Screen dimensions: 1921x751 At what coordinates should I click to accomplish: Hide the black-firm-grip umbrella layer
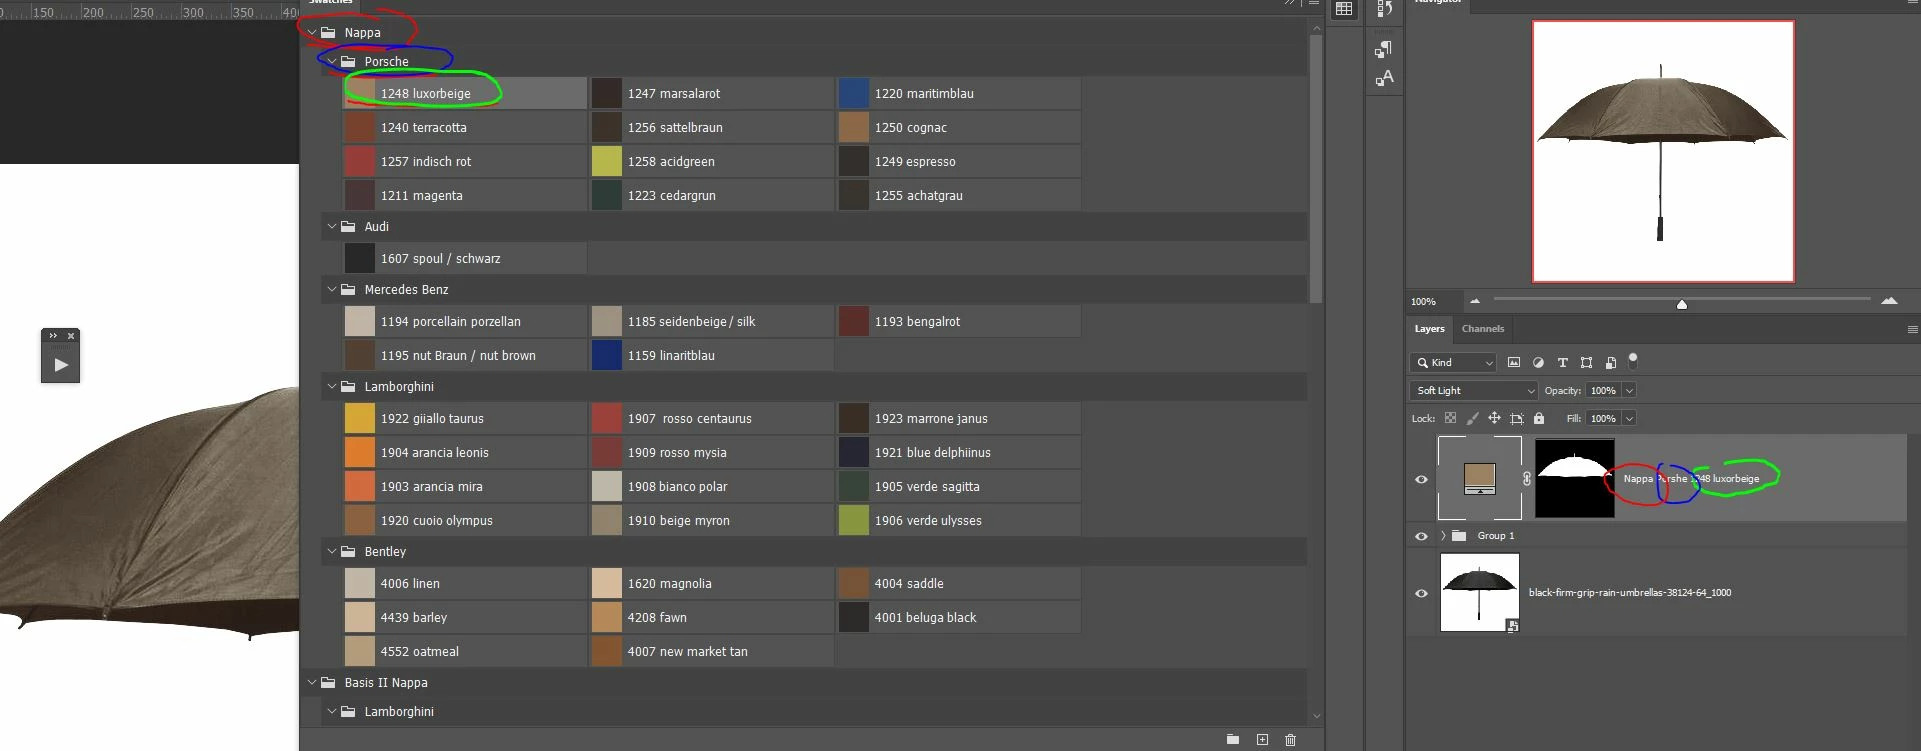[x=1421, y=593]
